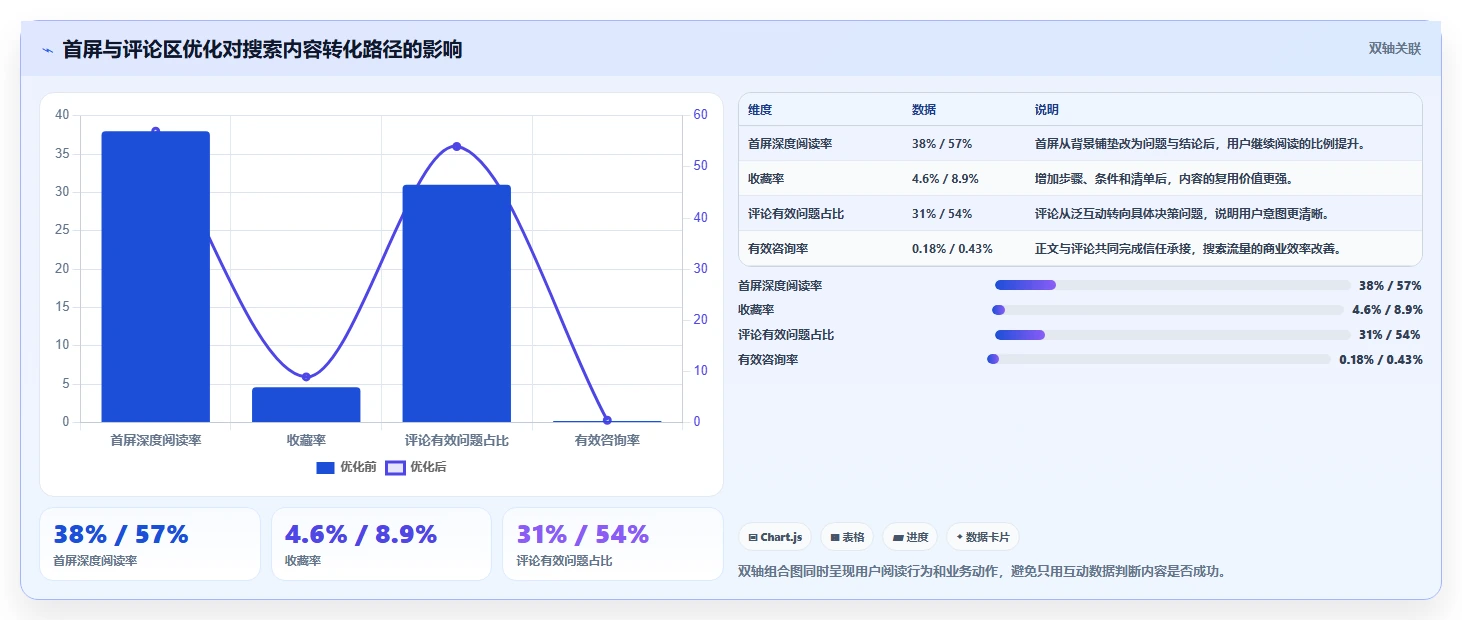This screenshot has height=620, width=1462.
Task: Click the 38% / 57% stat card
Action: (150, 544)
